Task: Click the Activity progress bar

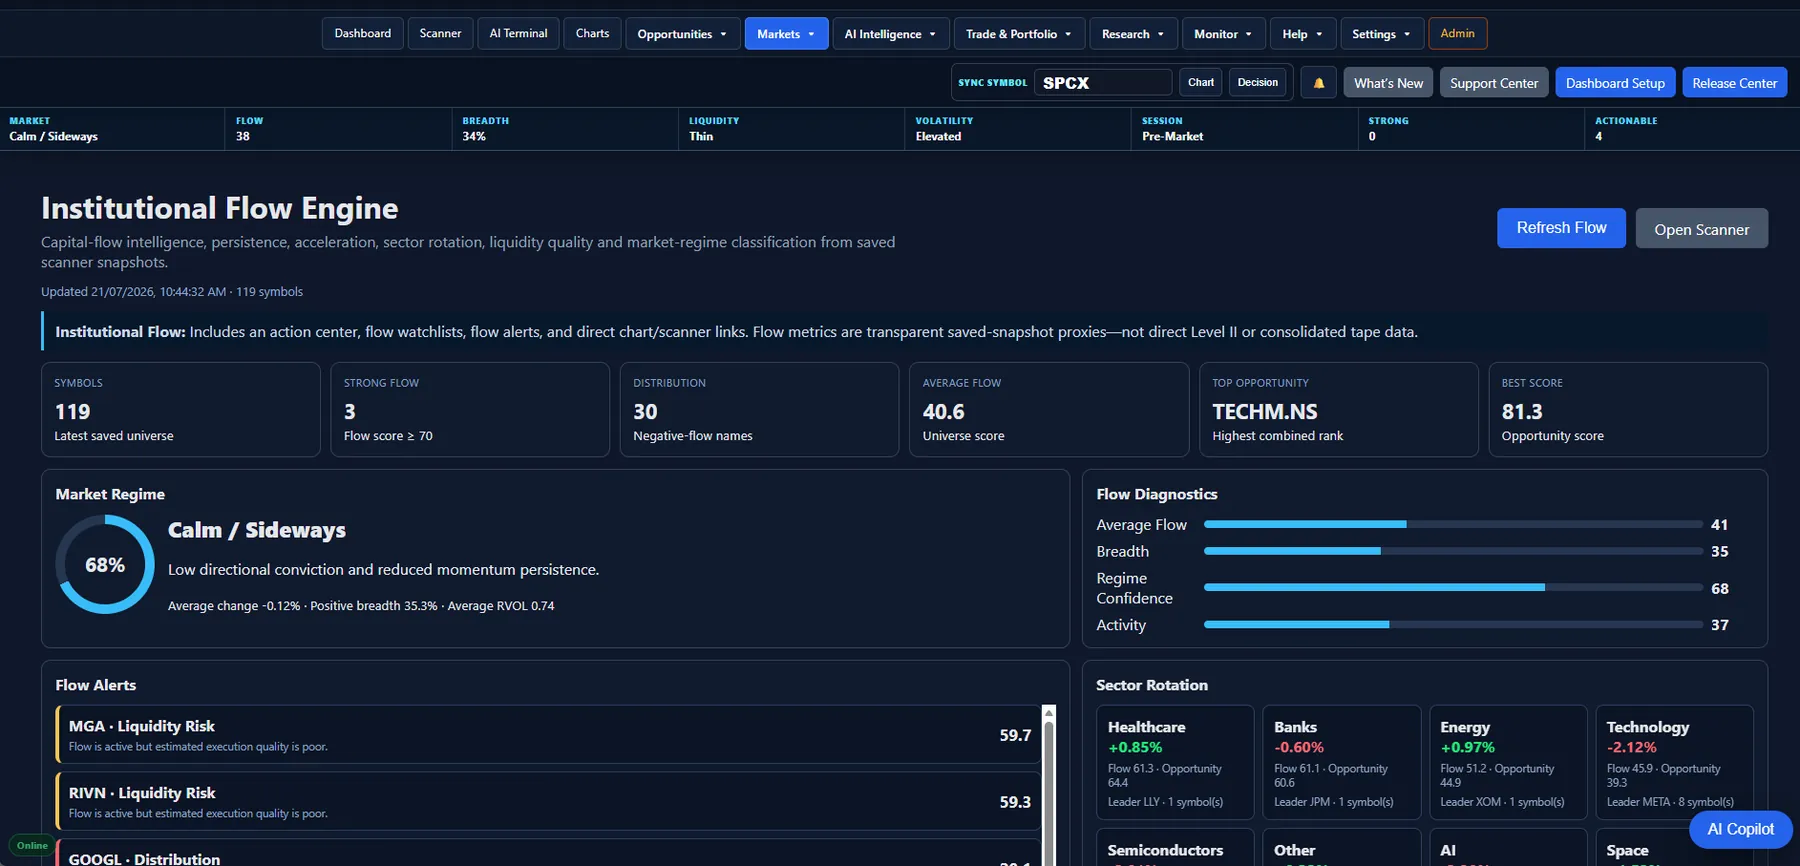Action: coord(1453,624)
